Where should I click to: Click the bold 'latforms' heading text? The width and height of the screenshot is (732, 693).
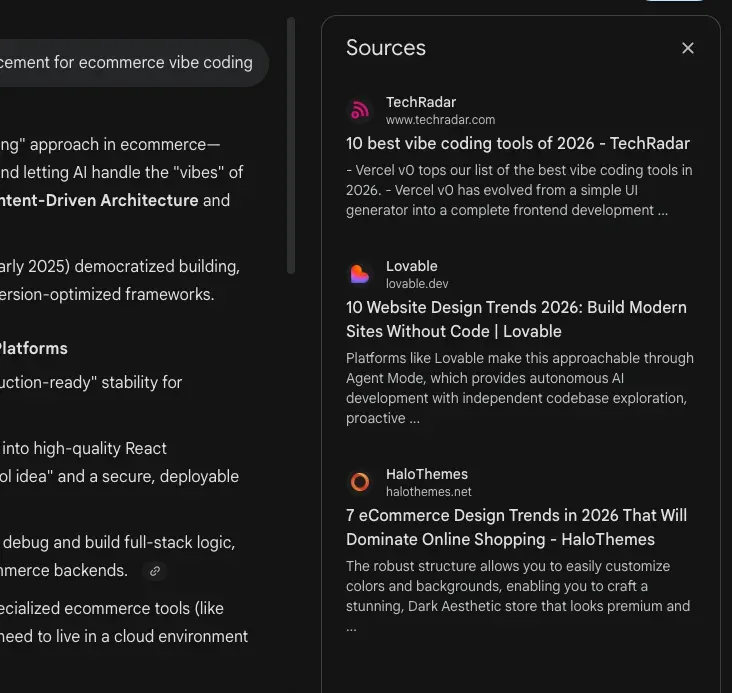point(34,348)
